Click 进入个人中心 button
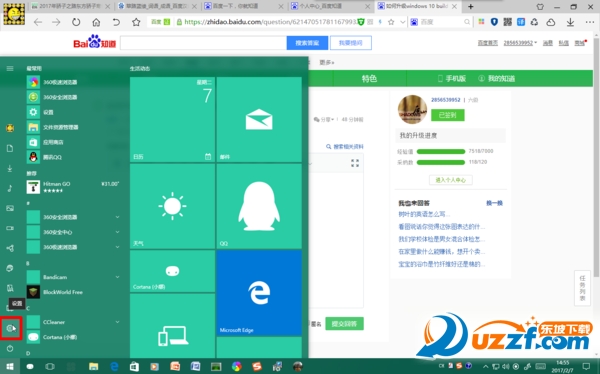Viewport: 600px width, 374px height. click(450, 180)
